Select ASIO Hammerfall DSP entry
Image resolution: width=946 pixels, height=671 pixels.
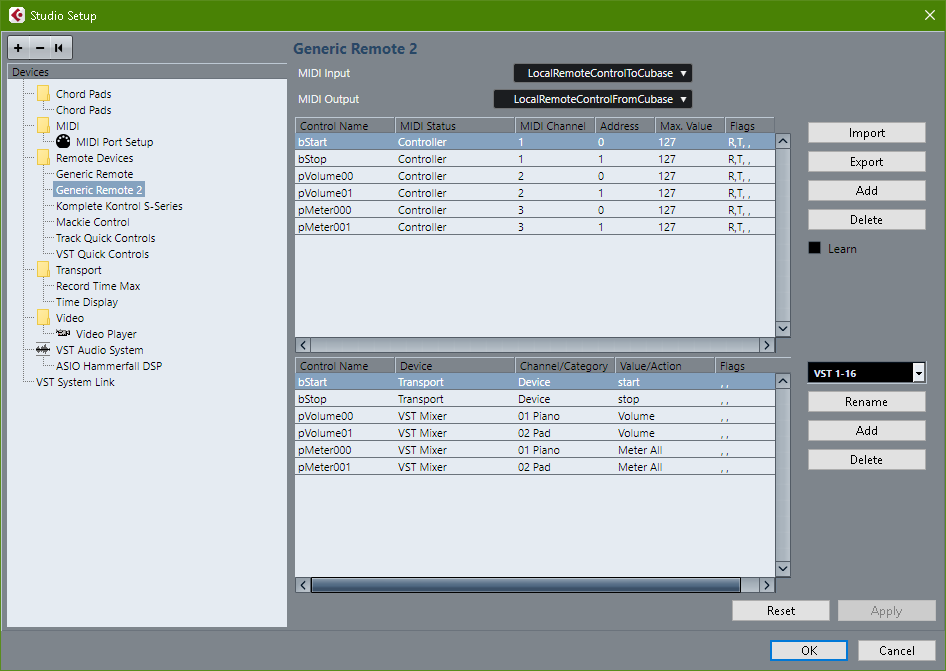(109, 366)
